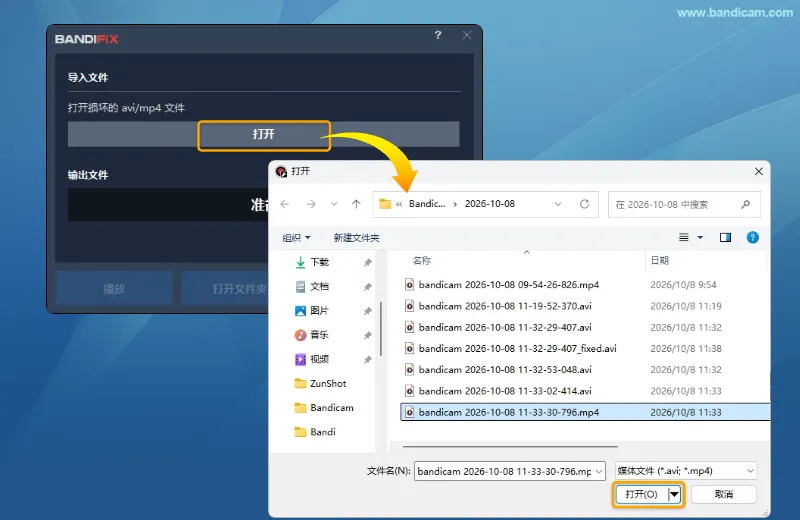The width and height of the screenshot is (800, 520).
Task: Click the pin icon beside 音乐
Action: [x=367, y=335]
